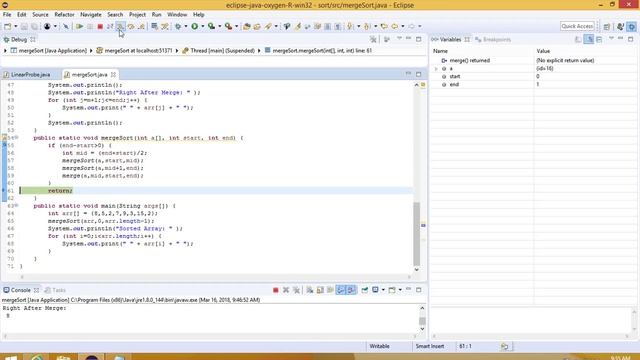
Task: Switch to the Tasks tab
Action: tap(55, 290)
